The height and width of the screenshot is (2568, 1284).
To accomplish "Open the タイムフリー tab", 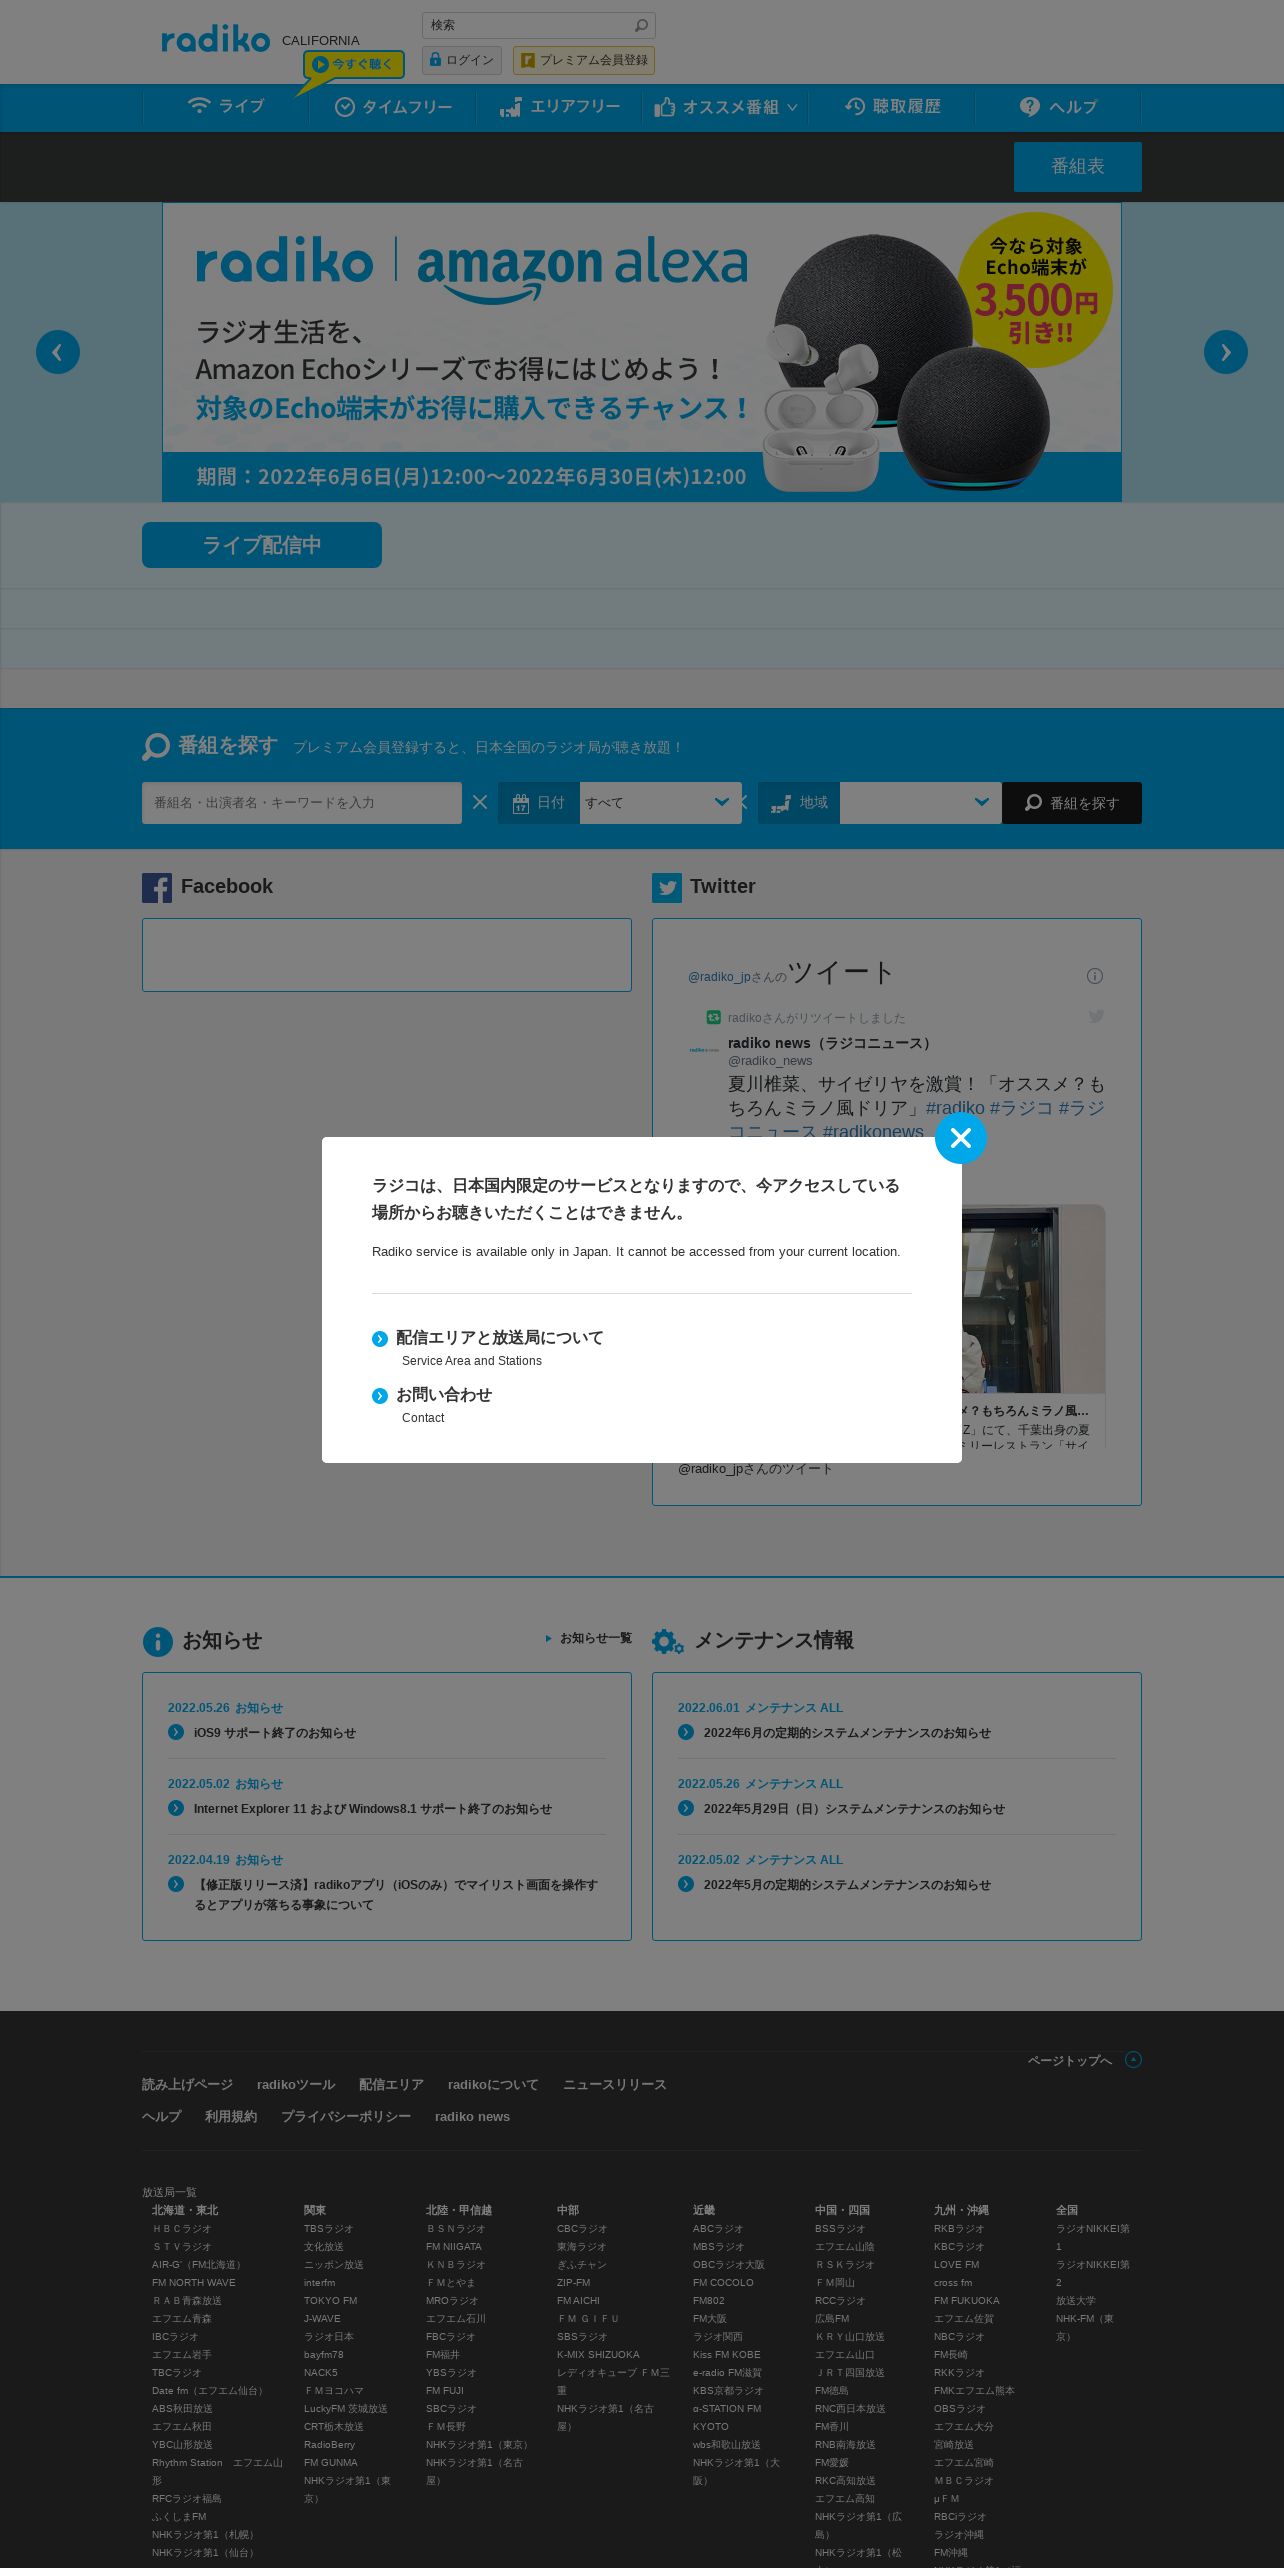I will (x=393, y=107).
